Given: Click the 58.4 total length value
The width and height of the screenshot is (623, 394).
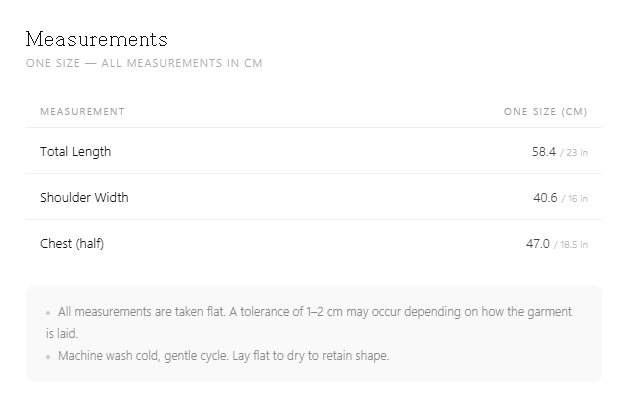Looking at the screenshot, I should pos(544,152).
